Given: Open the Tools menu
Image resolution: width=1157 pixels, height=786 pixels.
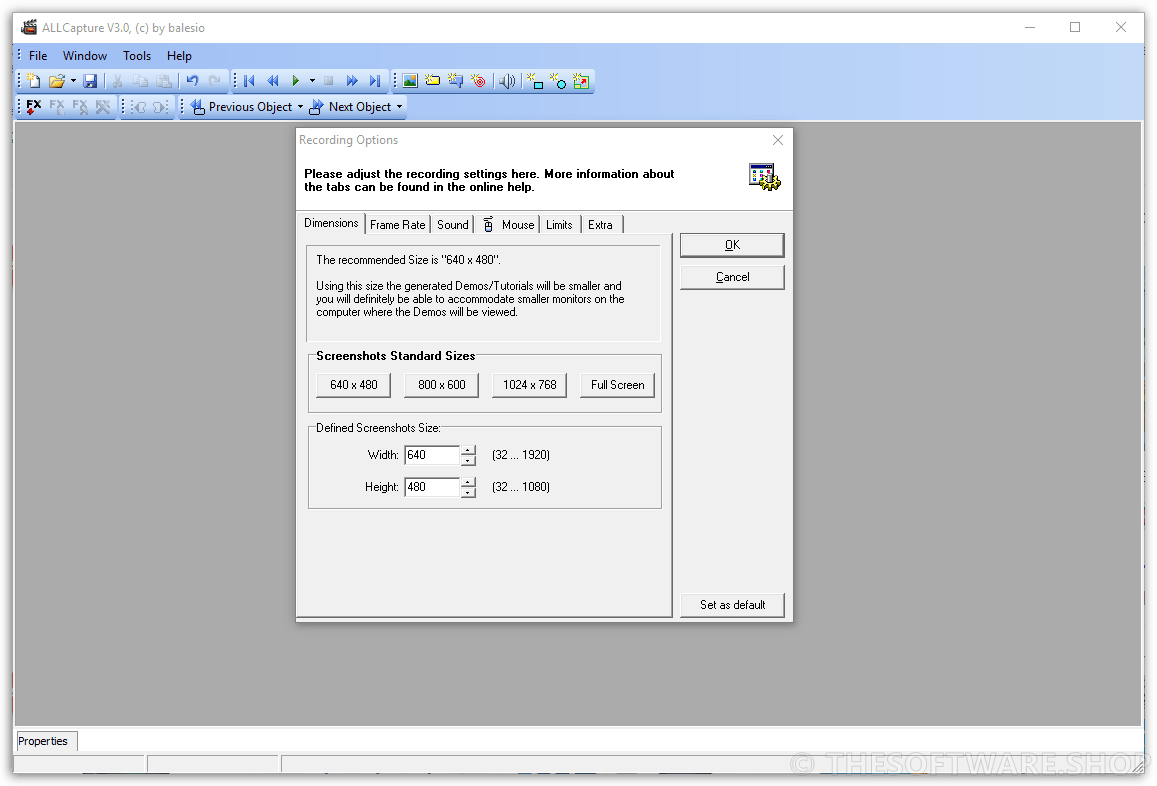Looking at the screenshot, I should 136,56.
